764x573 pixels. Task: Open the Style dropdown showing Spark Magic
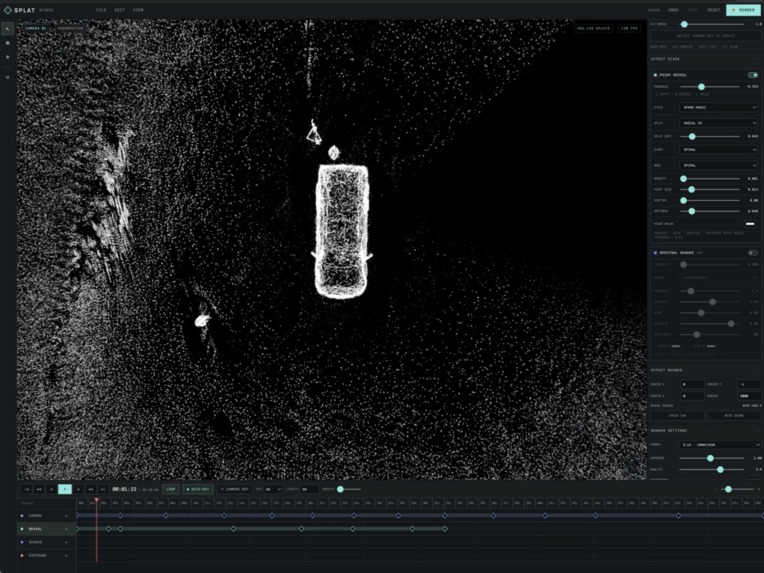[719, 107]
